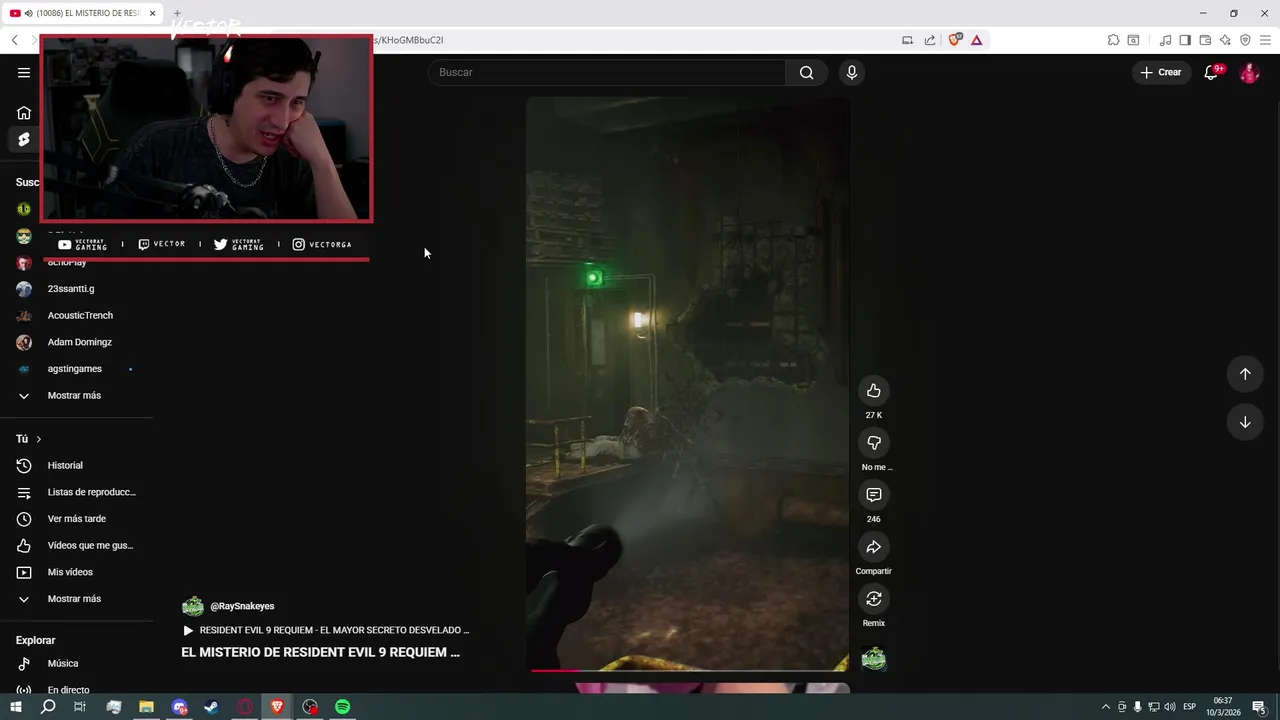Viewport: 1280px width, 720px height.
Task: Open the volume control in system tray
Action: 1170,707
